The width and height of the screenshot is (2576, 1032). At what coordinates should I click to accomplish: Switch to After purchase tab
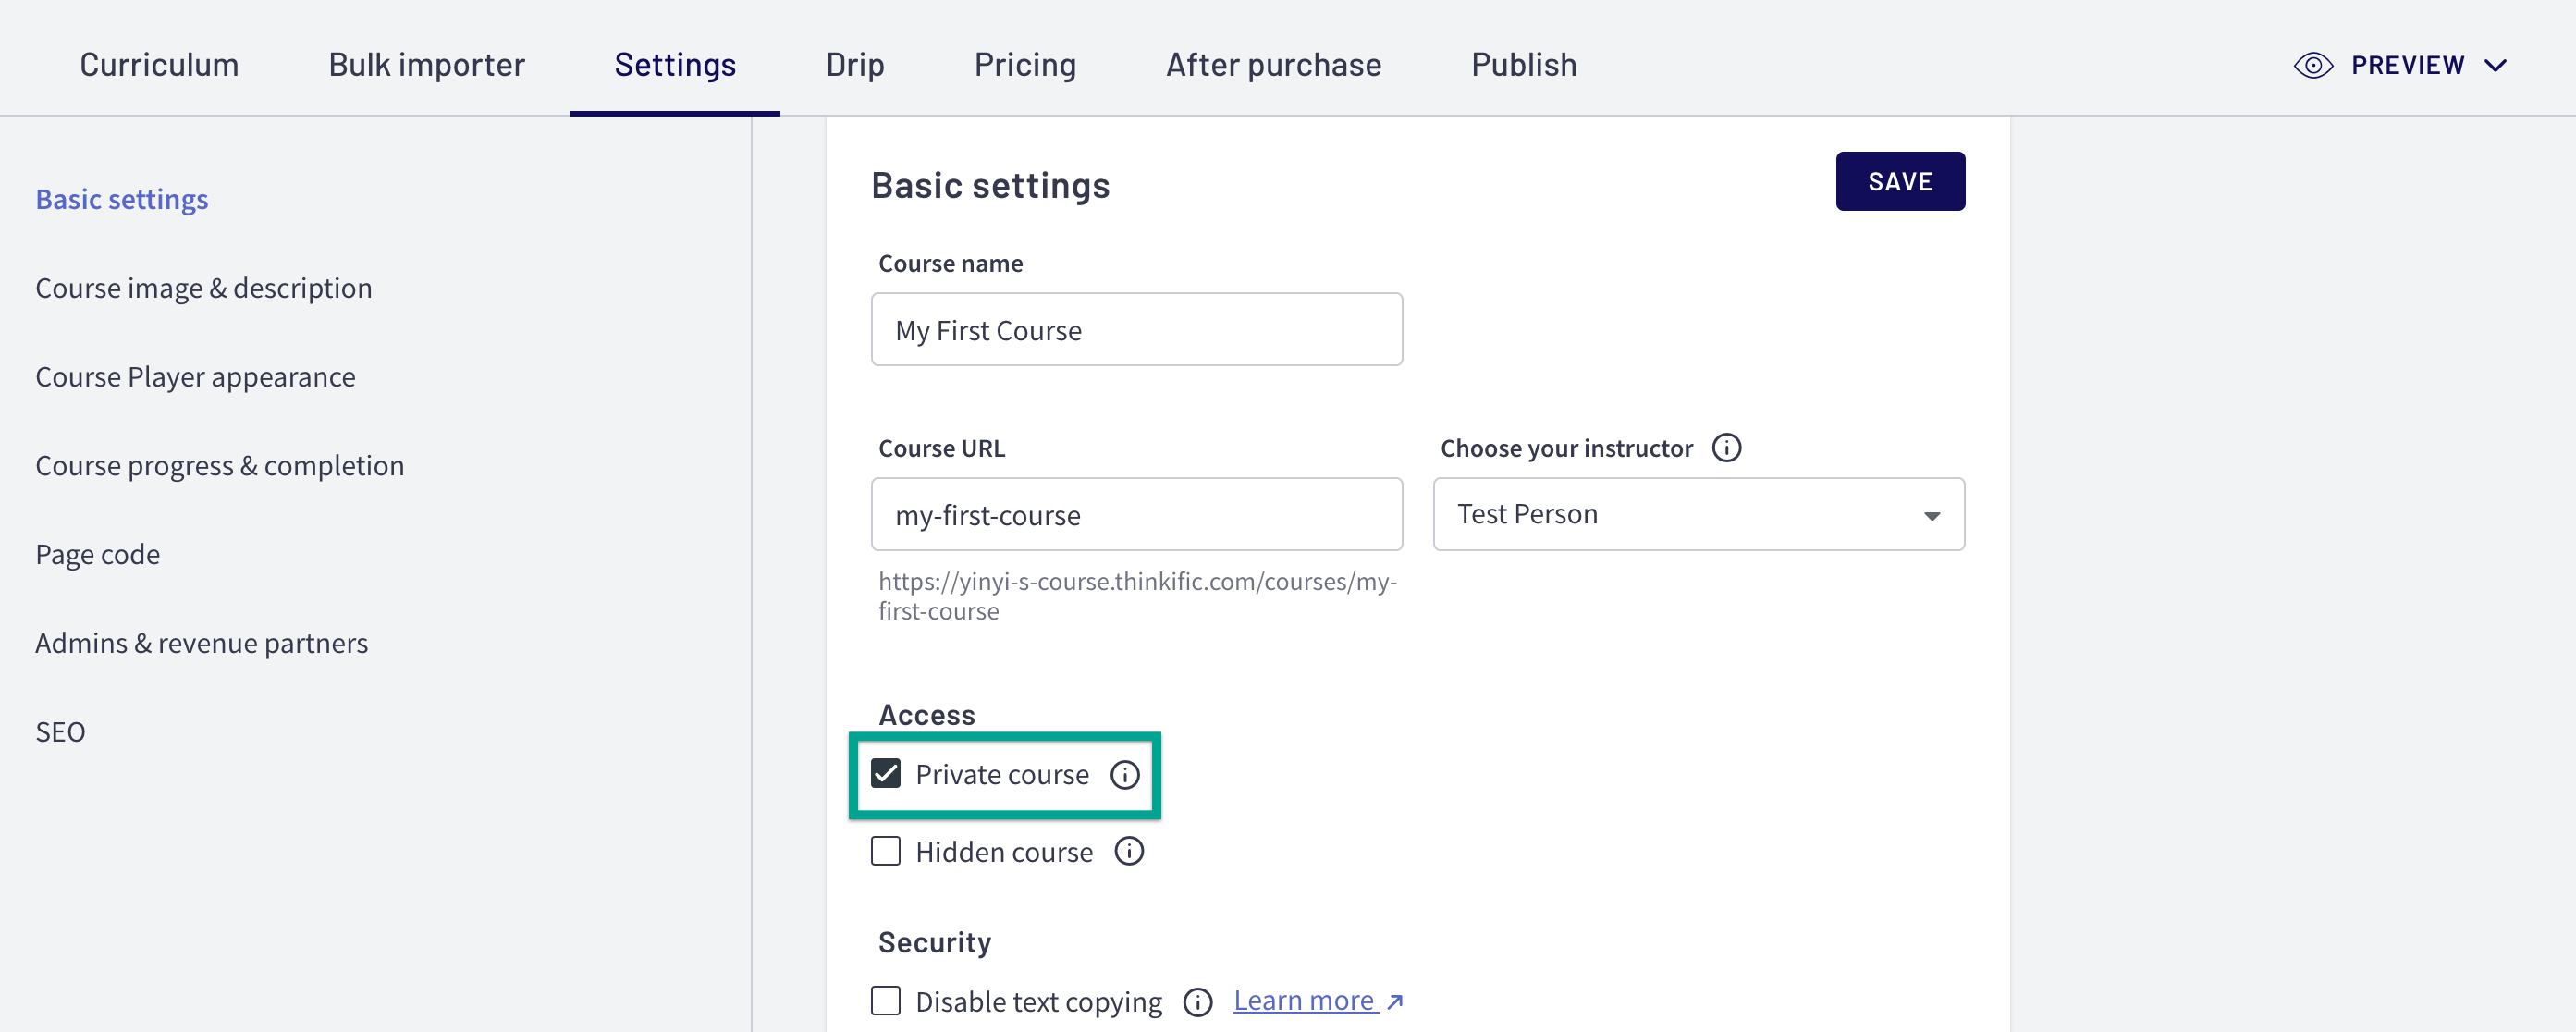[x=1273, y=65]
